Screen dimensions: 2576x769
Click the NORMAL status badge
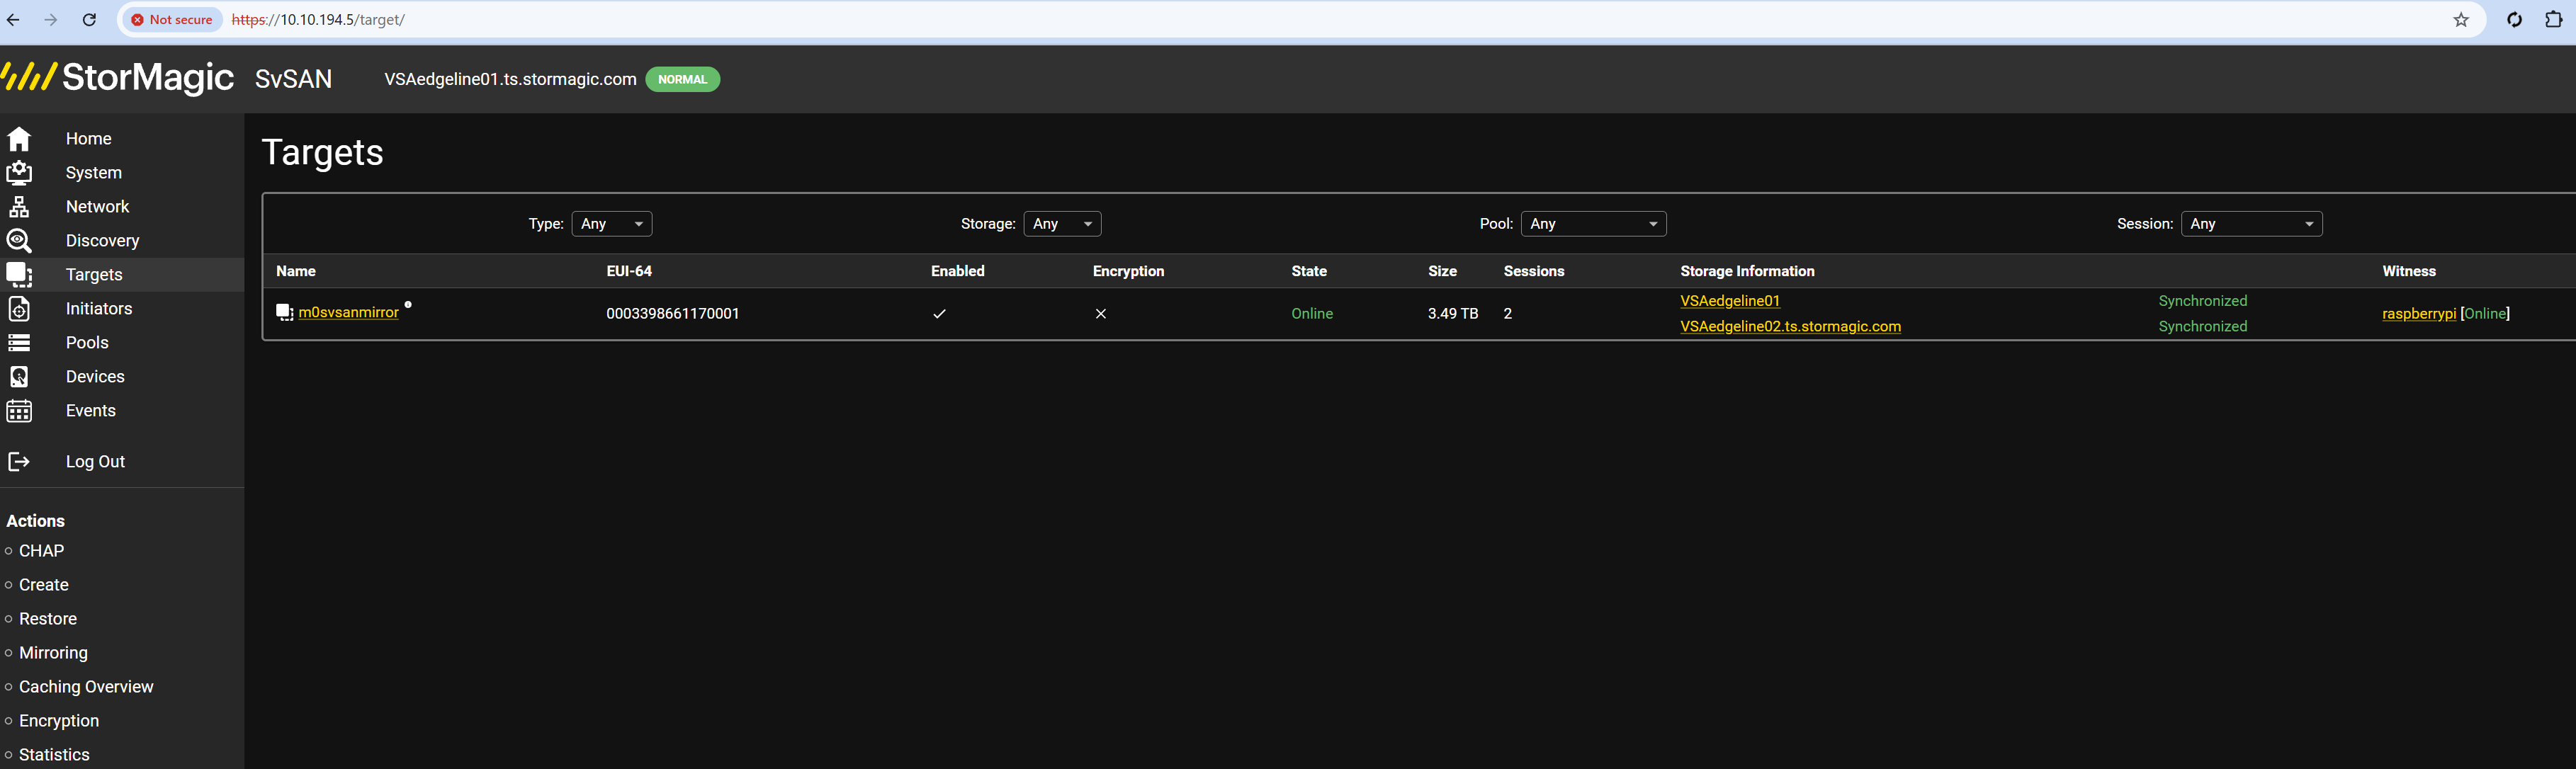[683, 79]
